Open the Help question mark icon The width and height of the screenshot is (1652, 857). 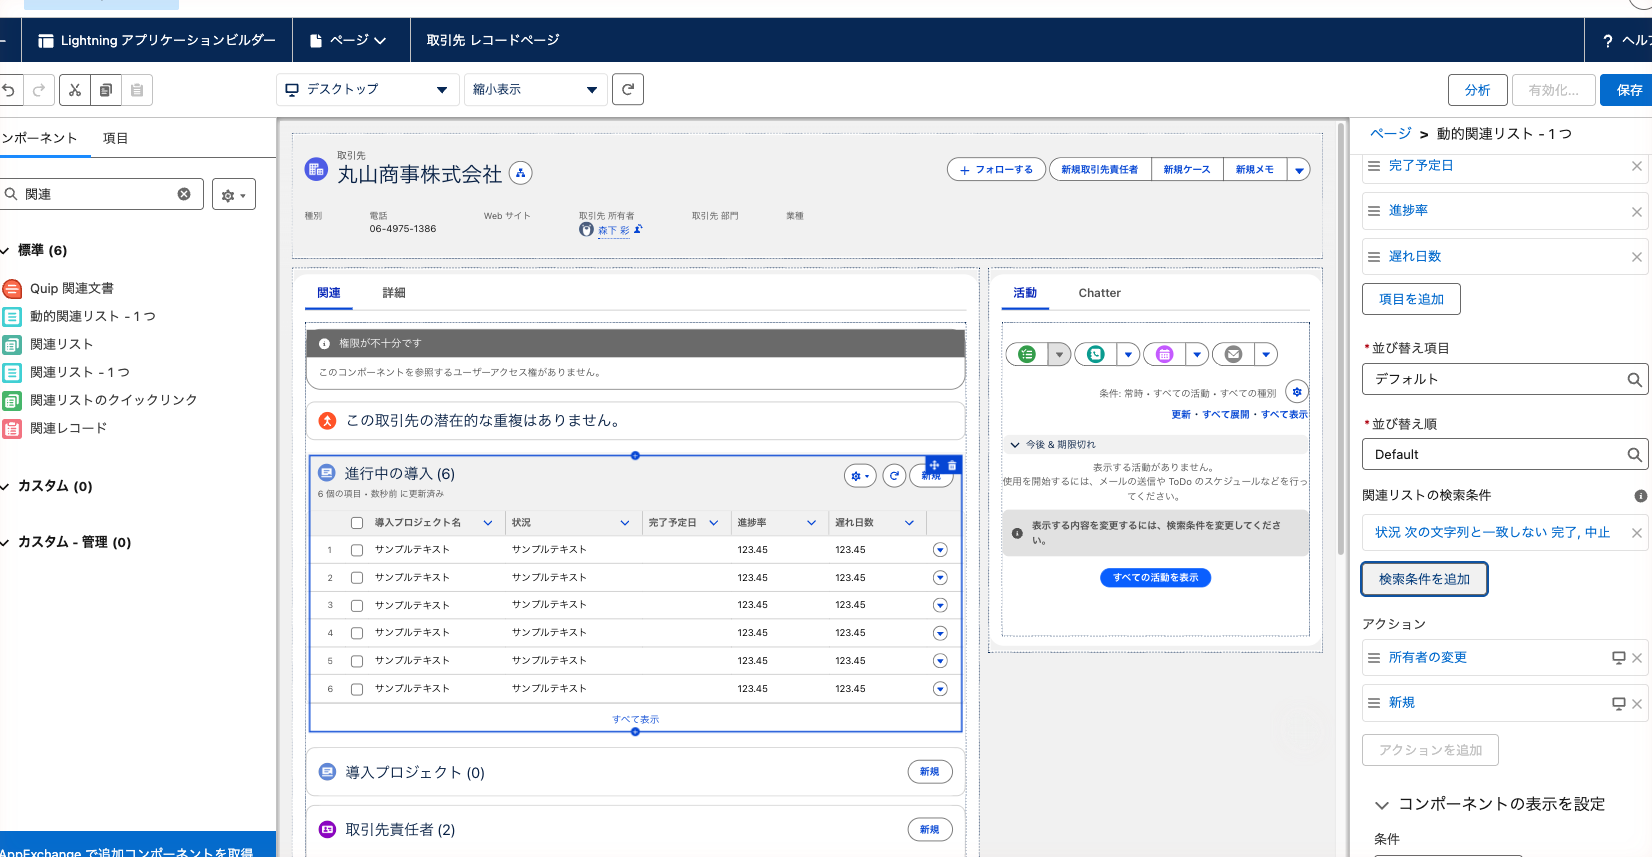tap(1608, 41)
